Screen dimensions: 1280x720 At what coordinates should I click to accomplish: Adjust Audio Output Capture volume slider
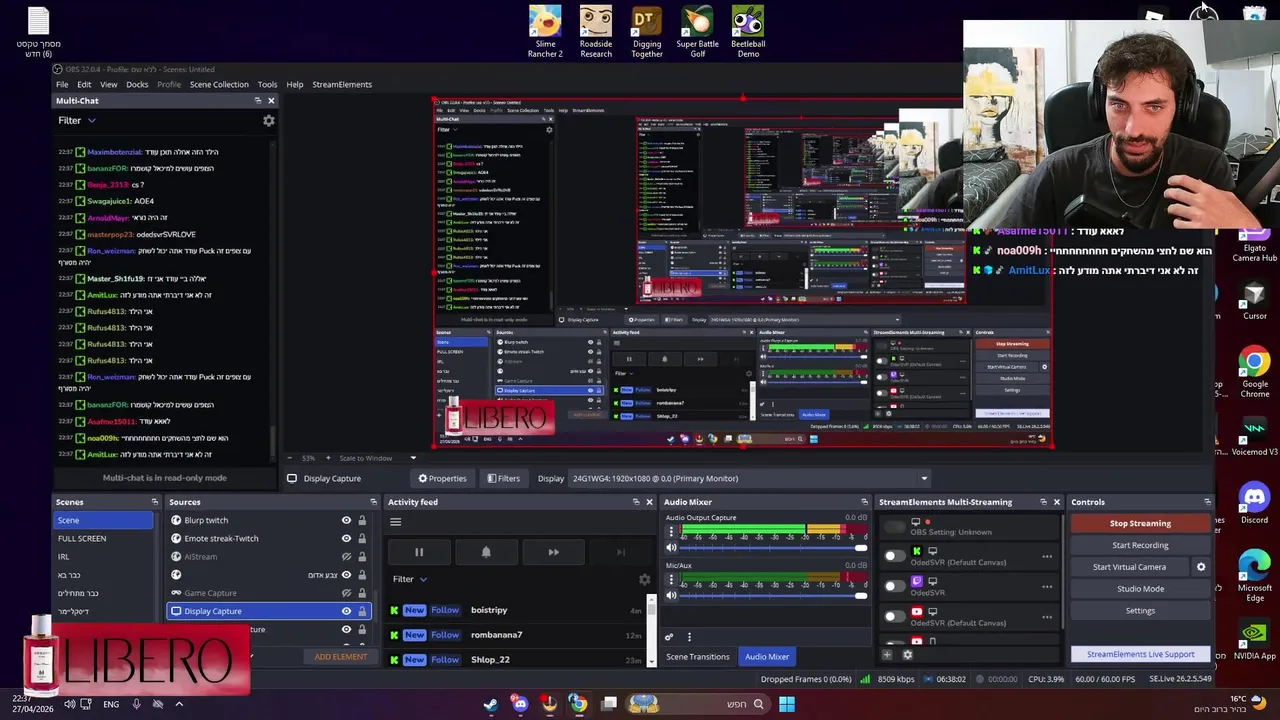point(771,548)
